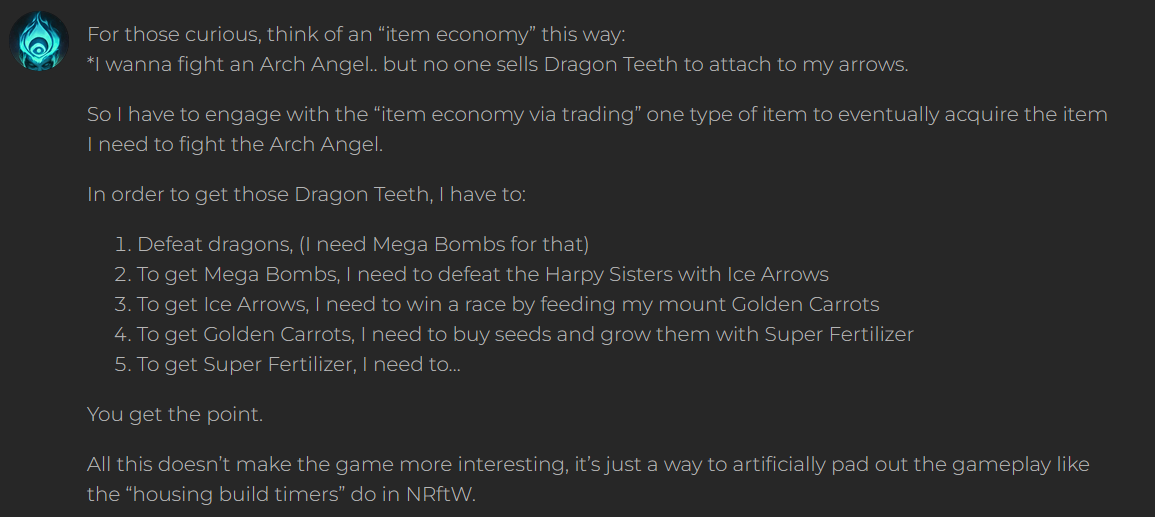Click the final line mentioning NRftW
The width and height of the screenshot is (1155, 517).
pos(281,494)
